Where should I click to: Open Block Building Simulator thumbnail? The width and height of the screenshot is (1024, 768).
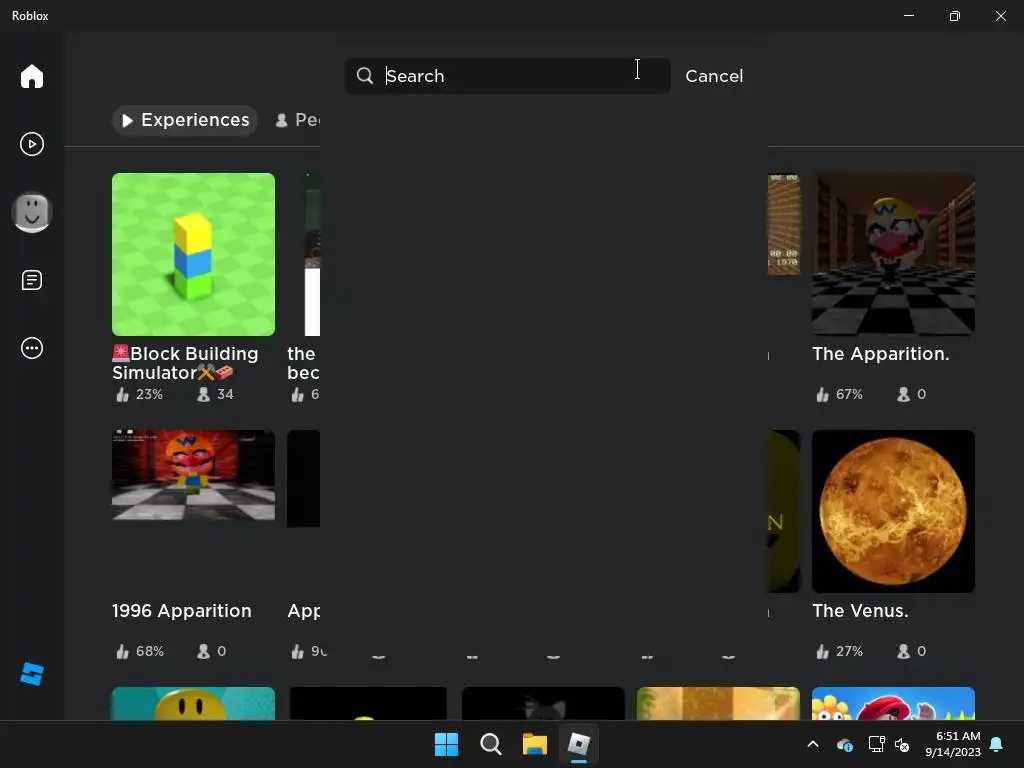pyautogui.click(x=193, y=254)
